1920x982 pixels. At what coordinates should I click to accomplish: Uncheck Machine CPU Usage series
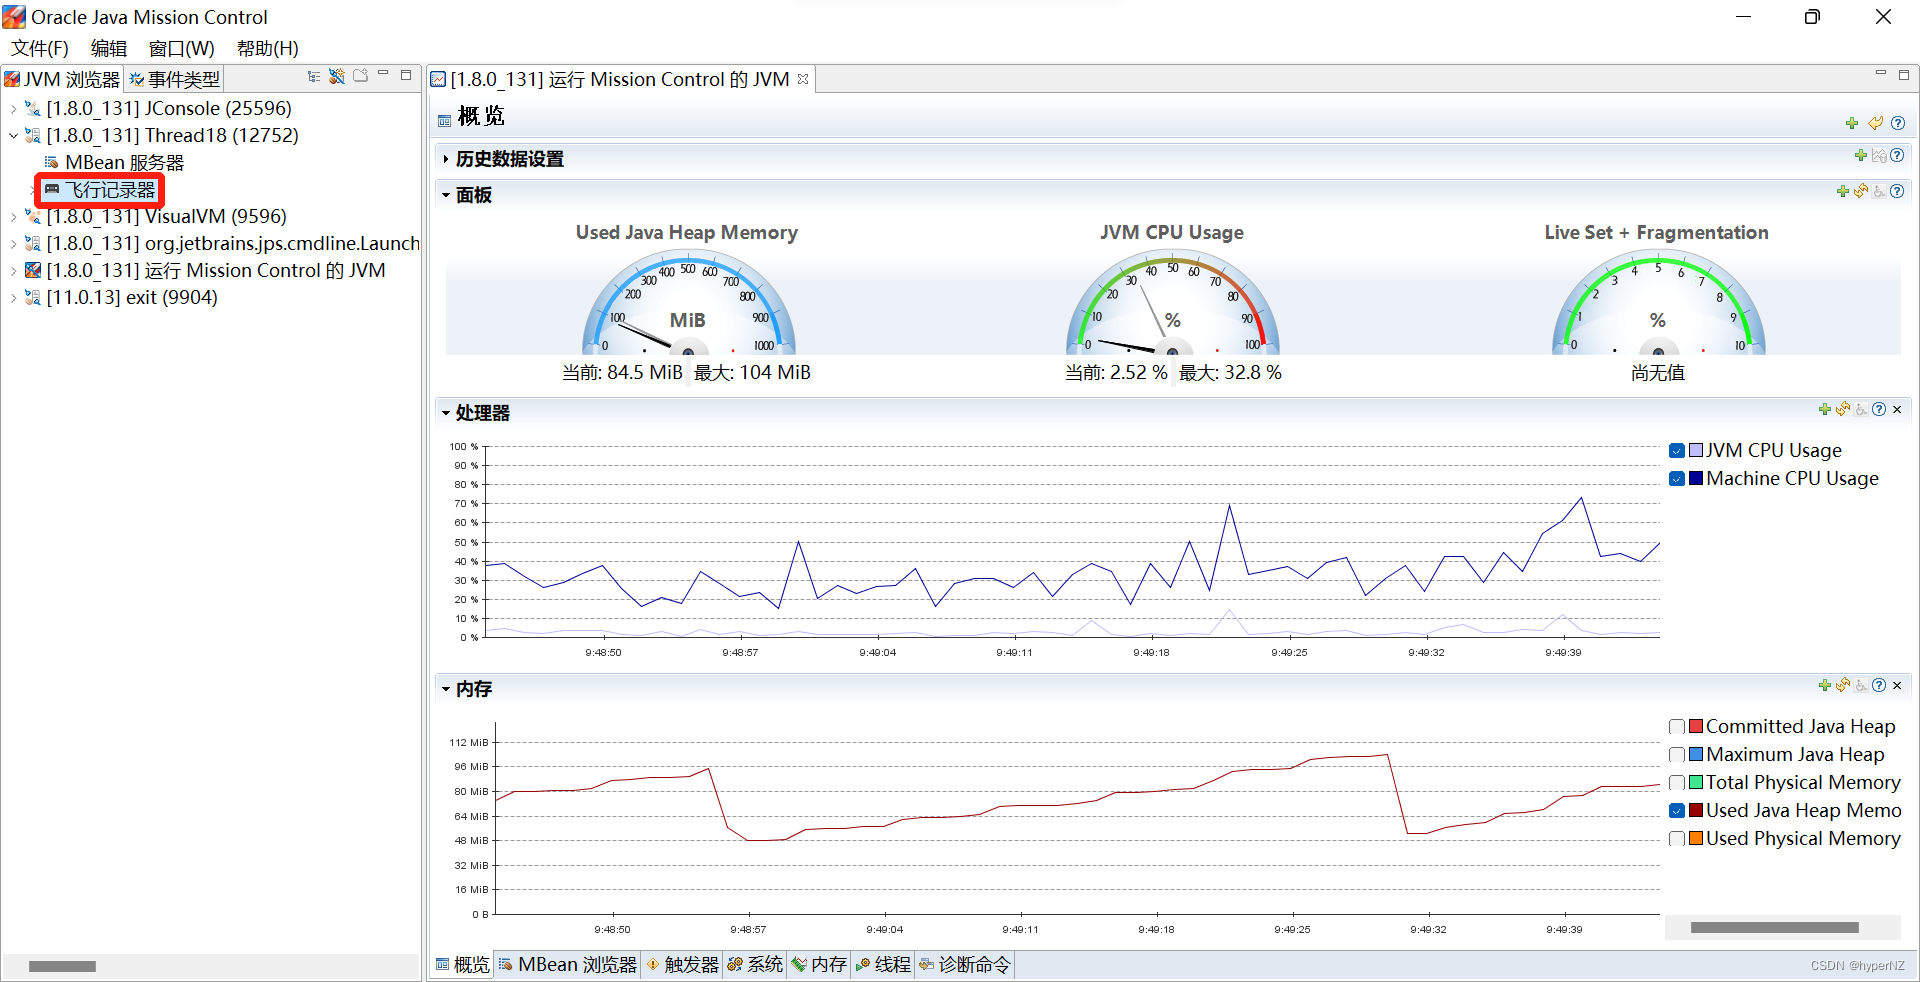(x=1677, y=479)
